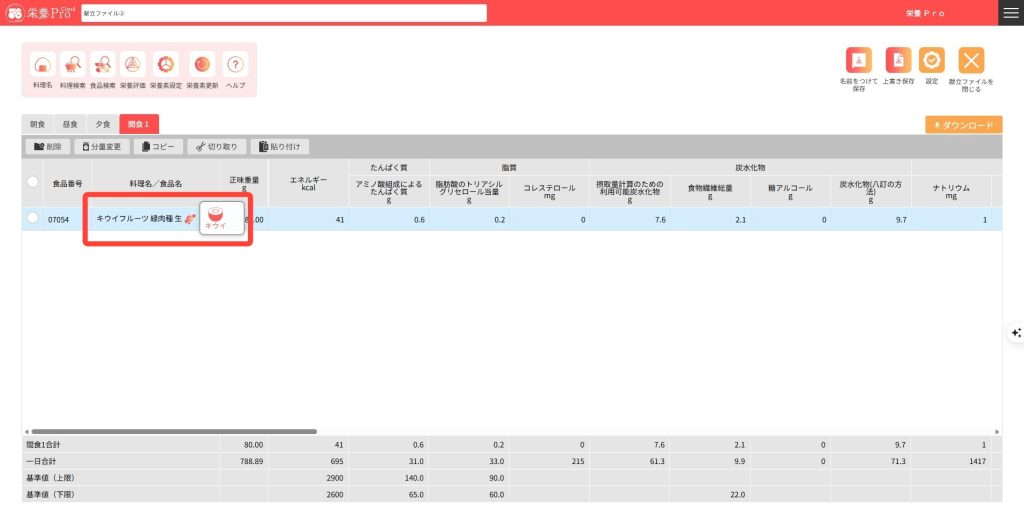Open 栄養素設定 nutrient settings

tap(166, 65)
